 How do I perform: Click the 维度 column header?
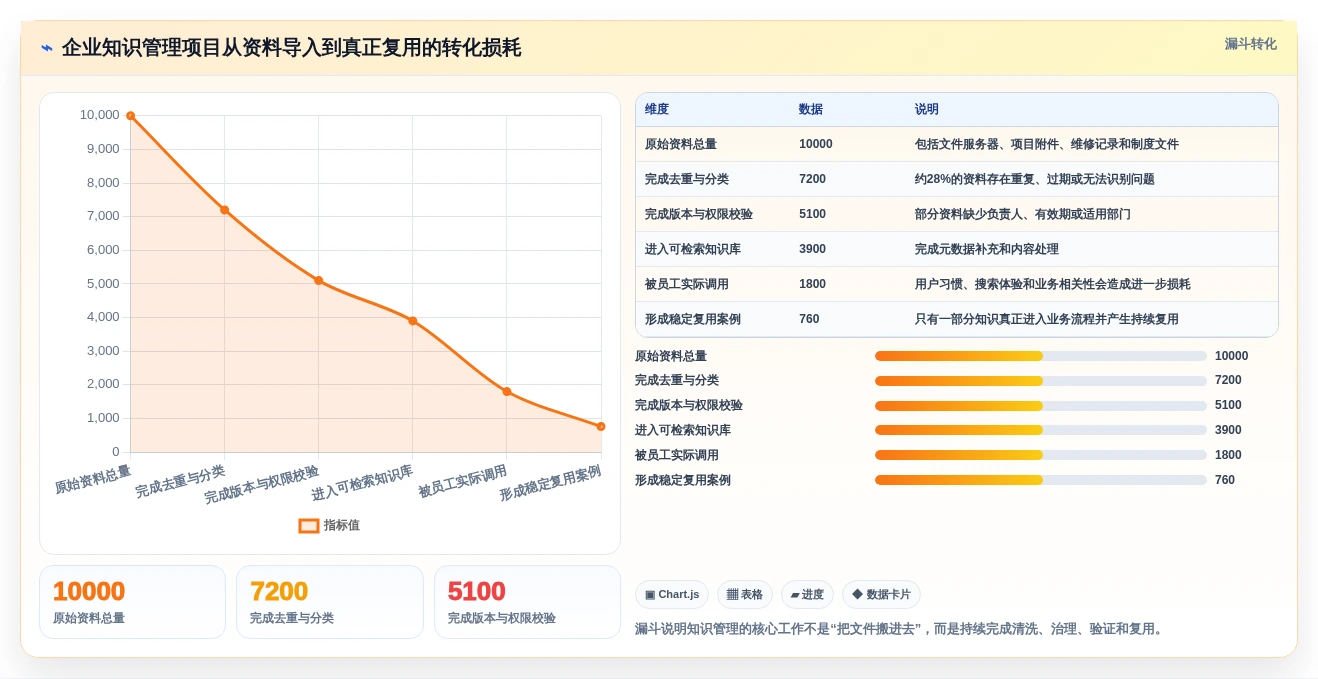pos(657,110)
